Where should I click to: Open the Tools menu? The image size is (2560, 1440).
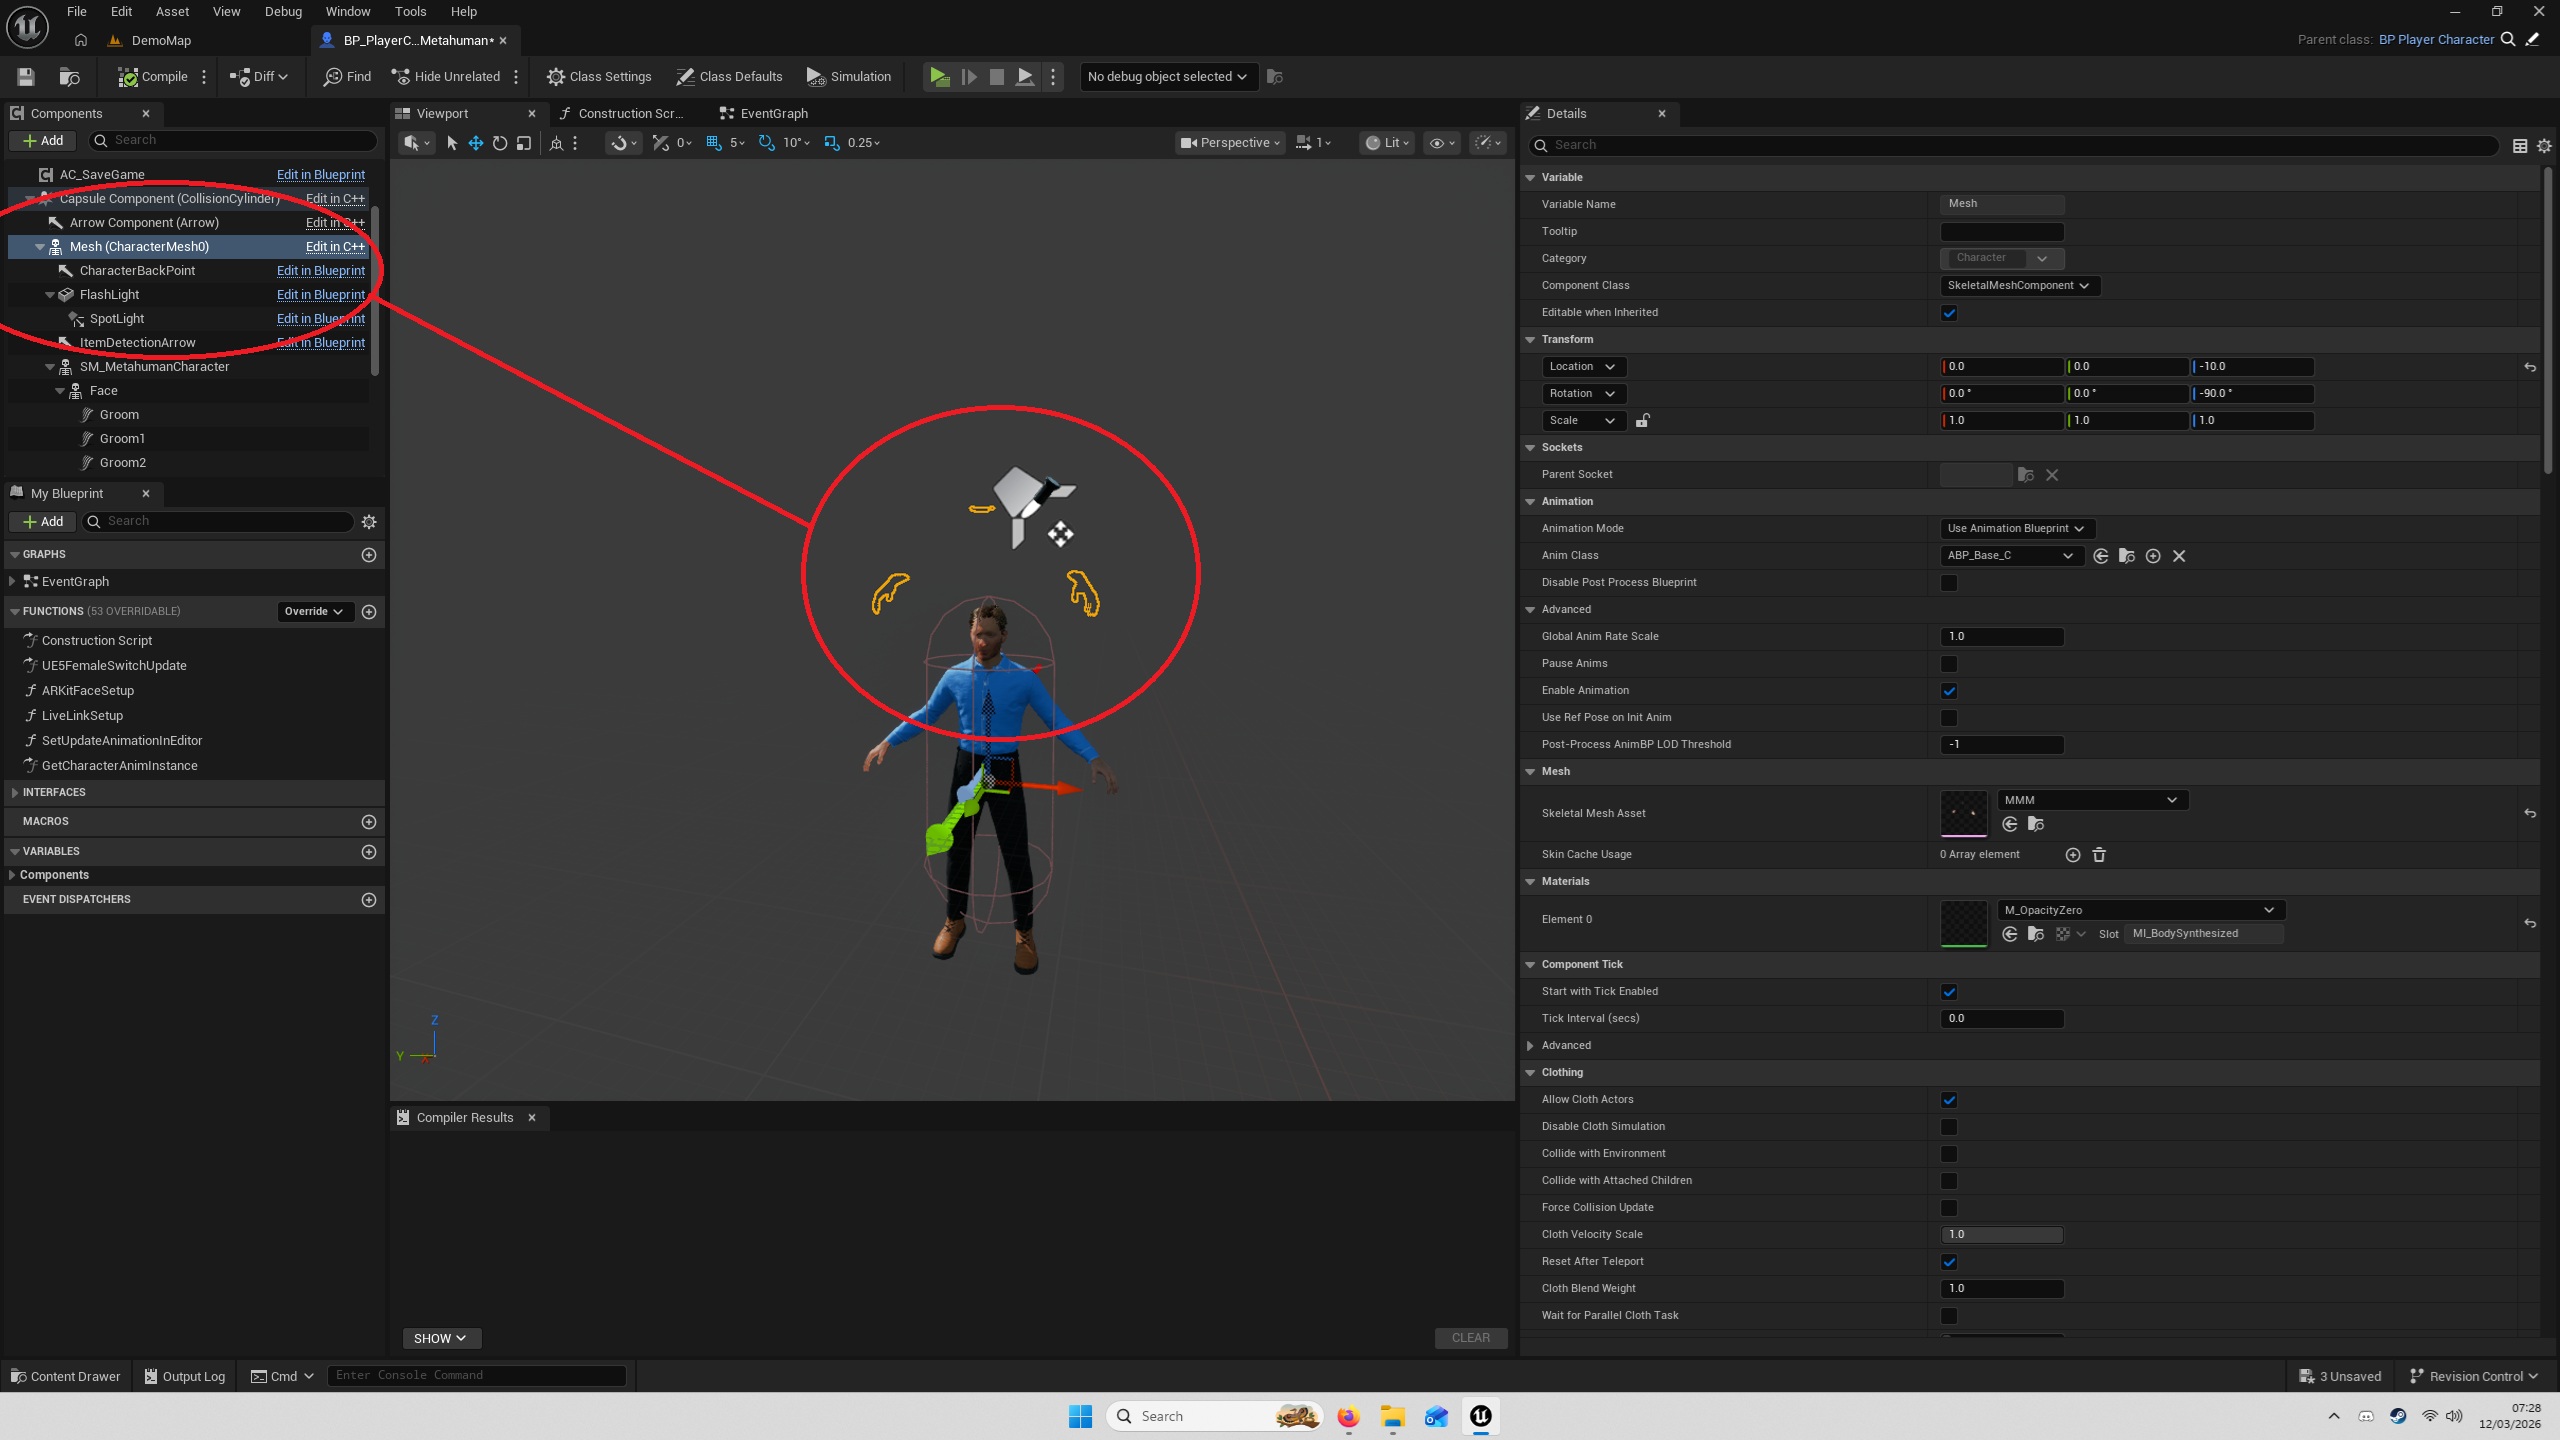(410, 12)
